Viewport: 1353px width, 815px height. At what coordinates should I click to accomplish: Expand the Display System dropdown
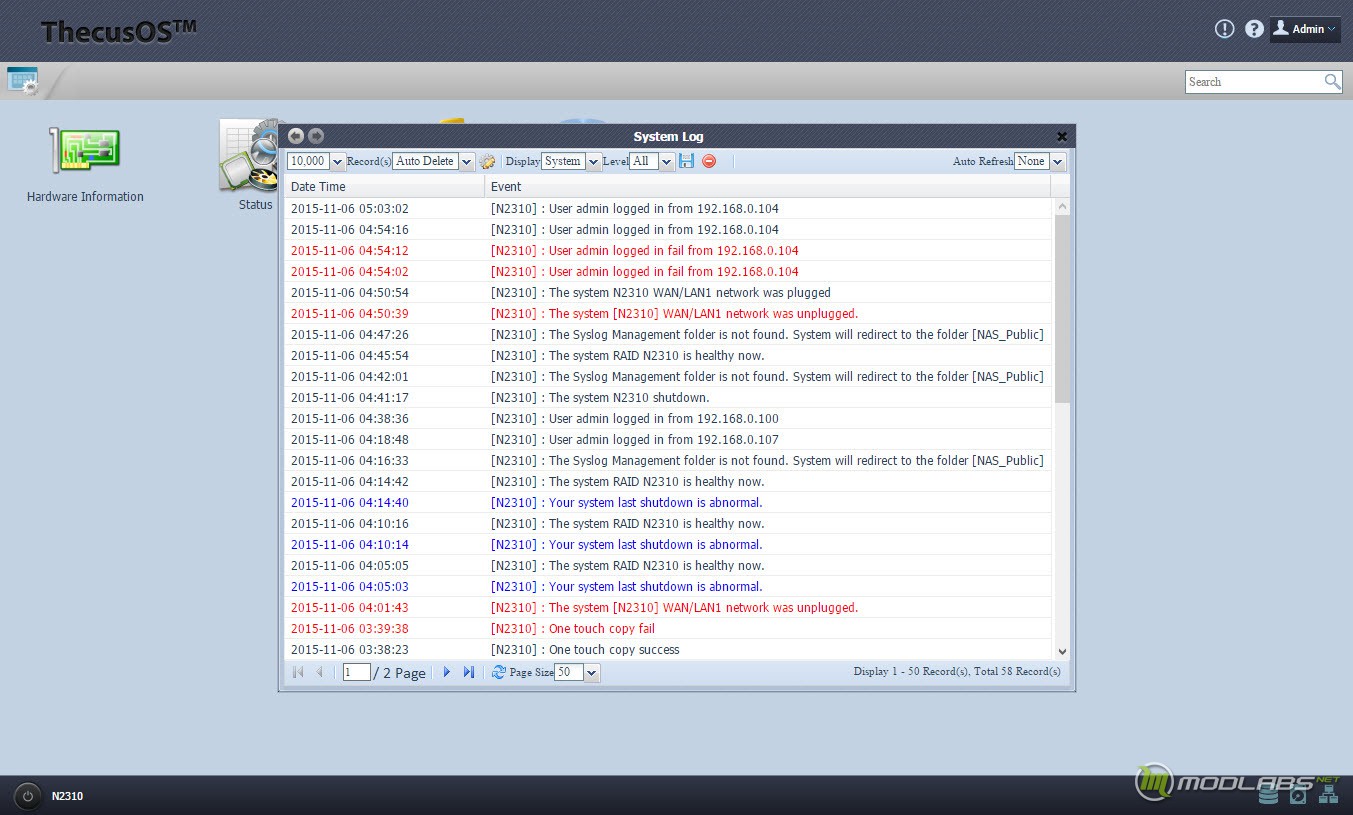[x=593, y=161]
